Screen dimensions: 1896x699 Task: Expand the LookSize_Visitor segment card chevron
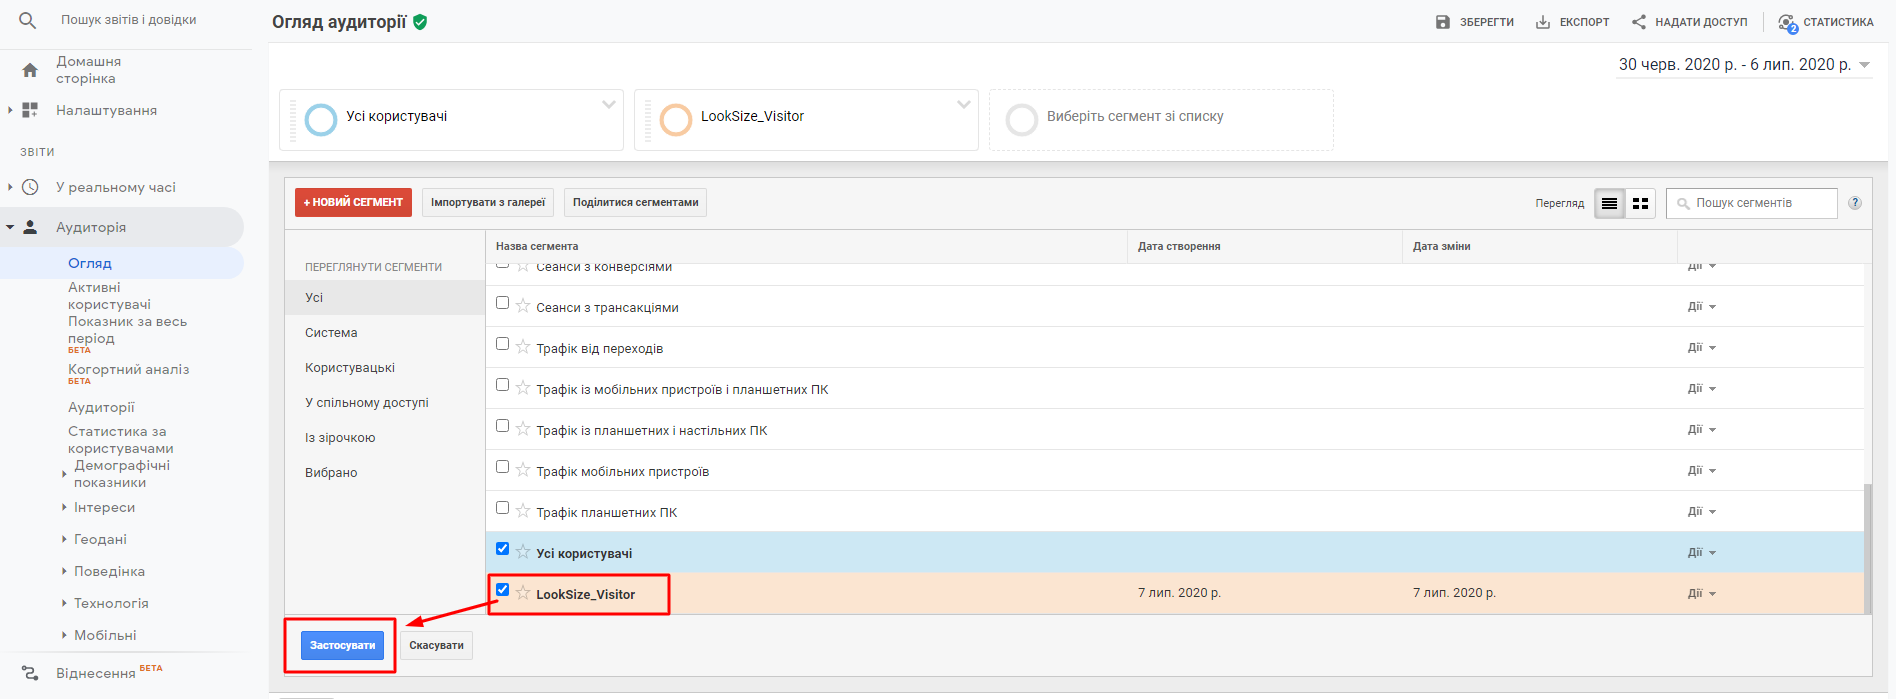(963, 104)
